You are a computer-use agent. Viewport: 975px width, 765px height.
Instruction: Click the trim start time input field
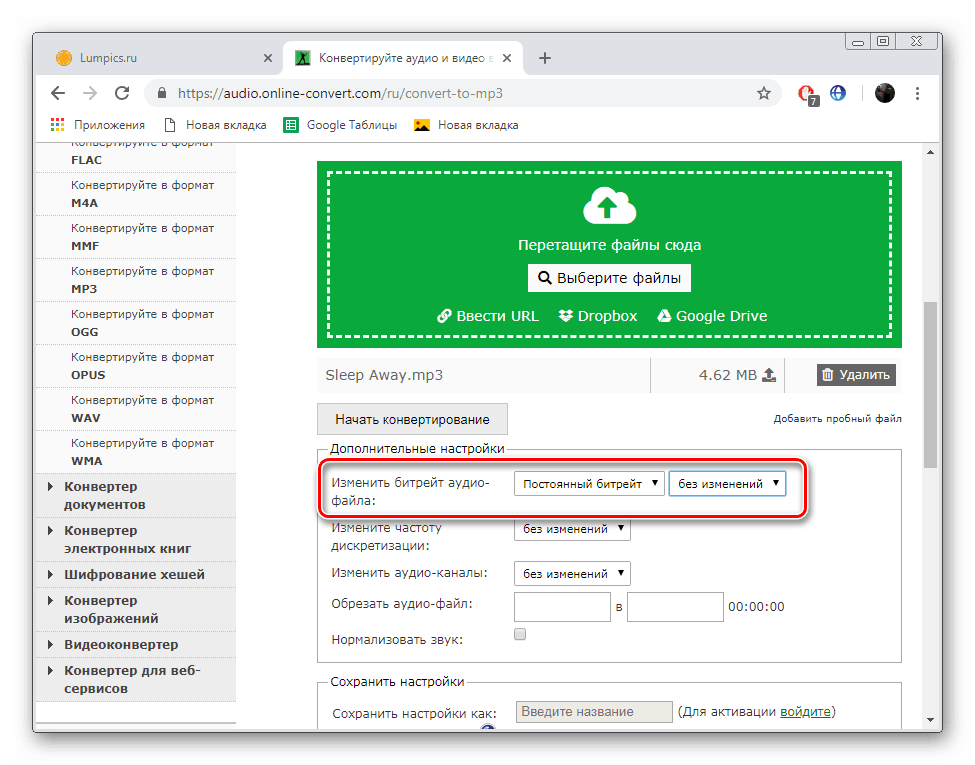tap(562, 607)
